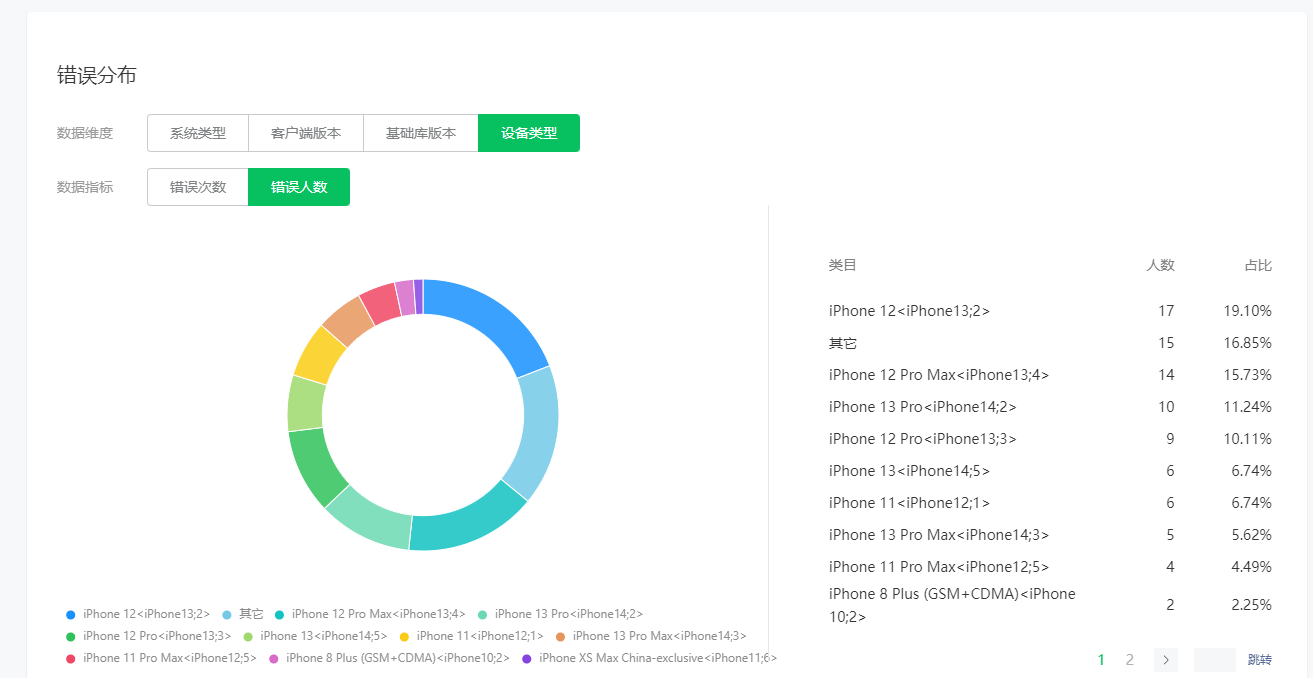Viewport: 1313px width, 678px height.
Task: Click the 错误分布 section title
Action: point(96,75)
